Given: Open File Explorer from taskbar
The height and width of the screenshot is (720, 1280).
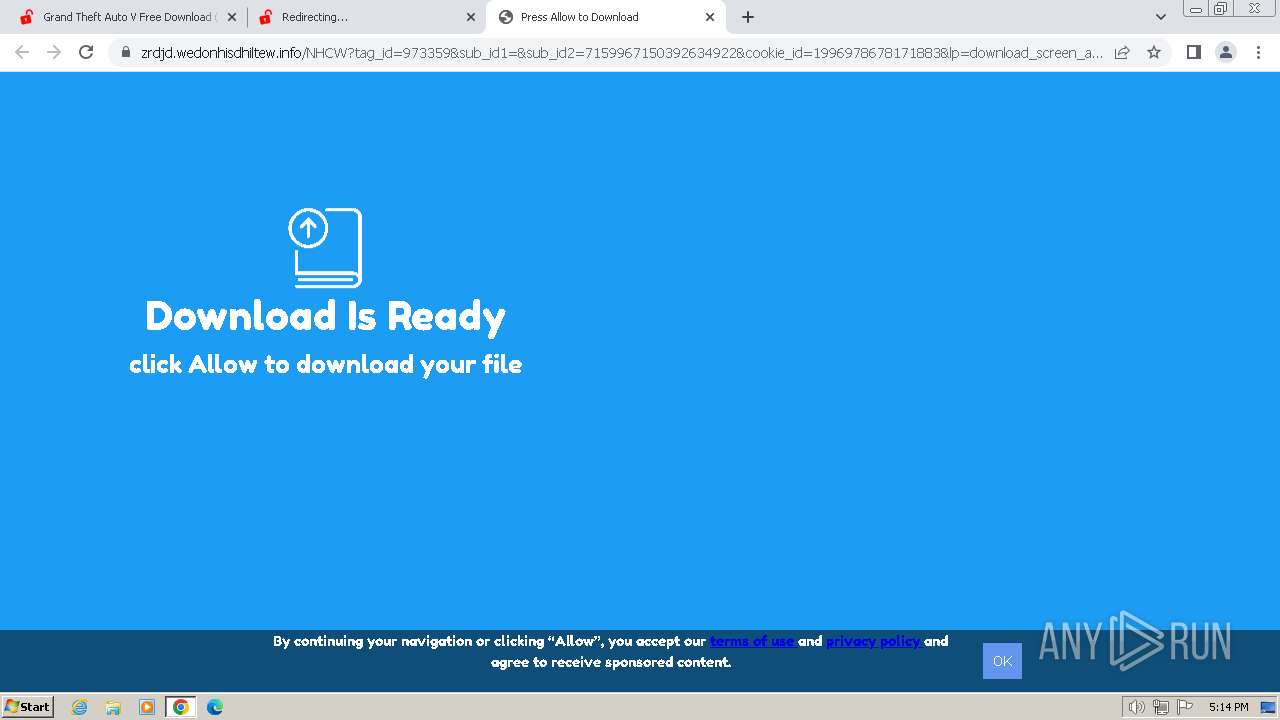Looking at the screenshot, I should [x=113, y=707].
